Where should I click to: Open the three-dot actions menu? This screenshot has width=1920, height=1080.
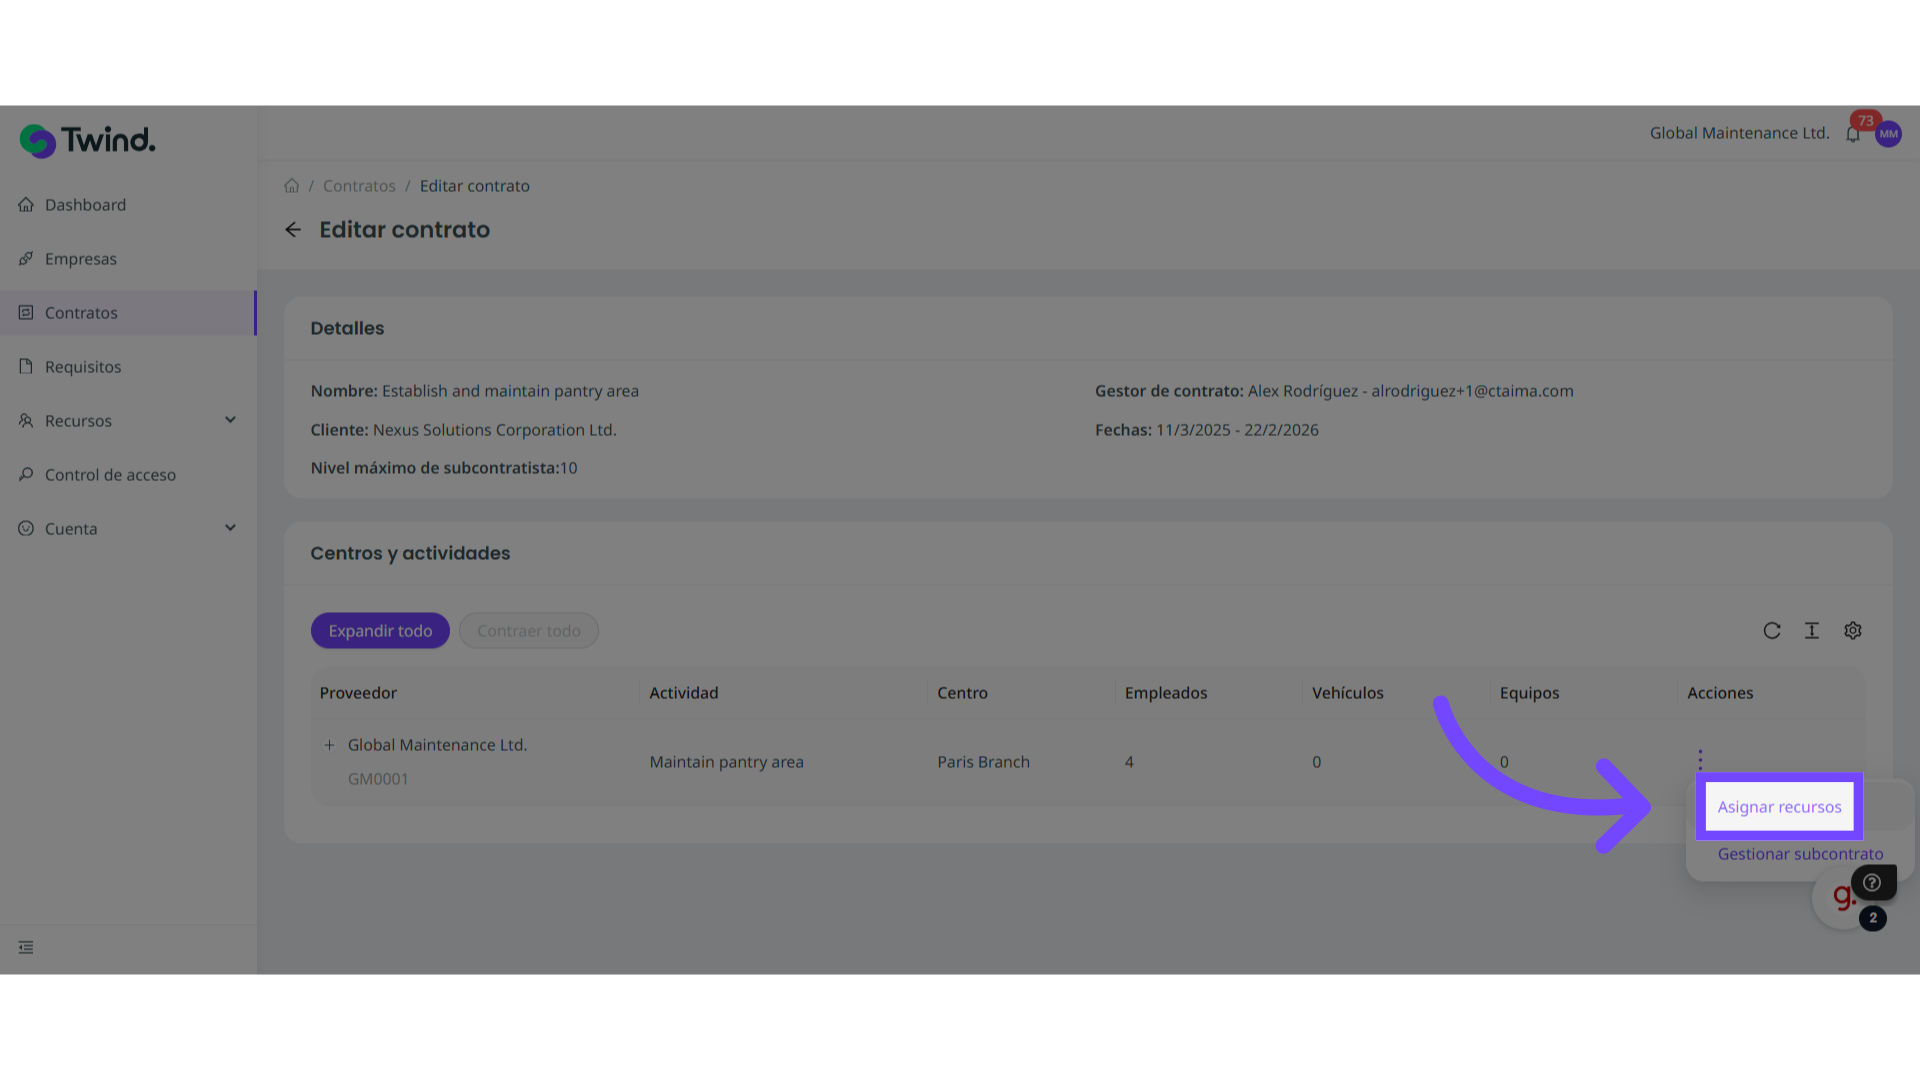coord(1700,759)
